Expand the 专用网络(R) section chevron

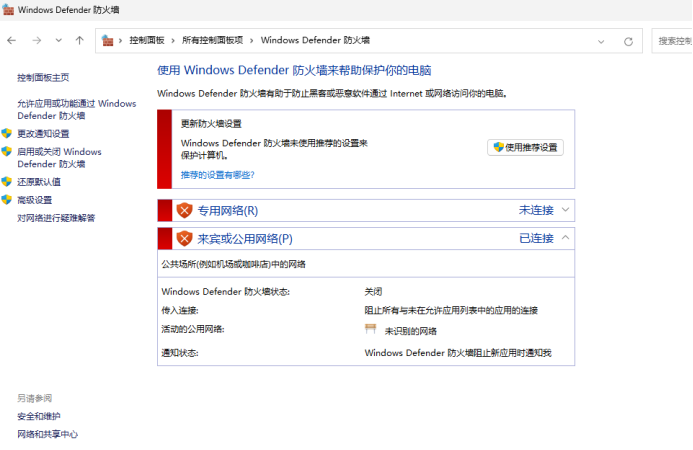(x=565, y=210)
